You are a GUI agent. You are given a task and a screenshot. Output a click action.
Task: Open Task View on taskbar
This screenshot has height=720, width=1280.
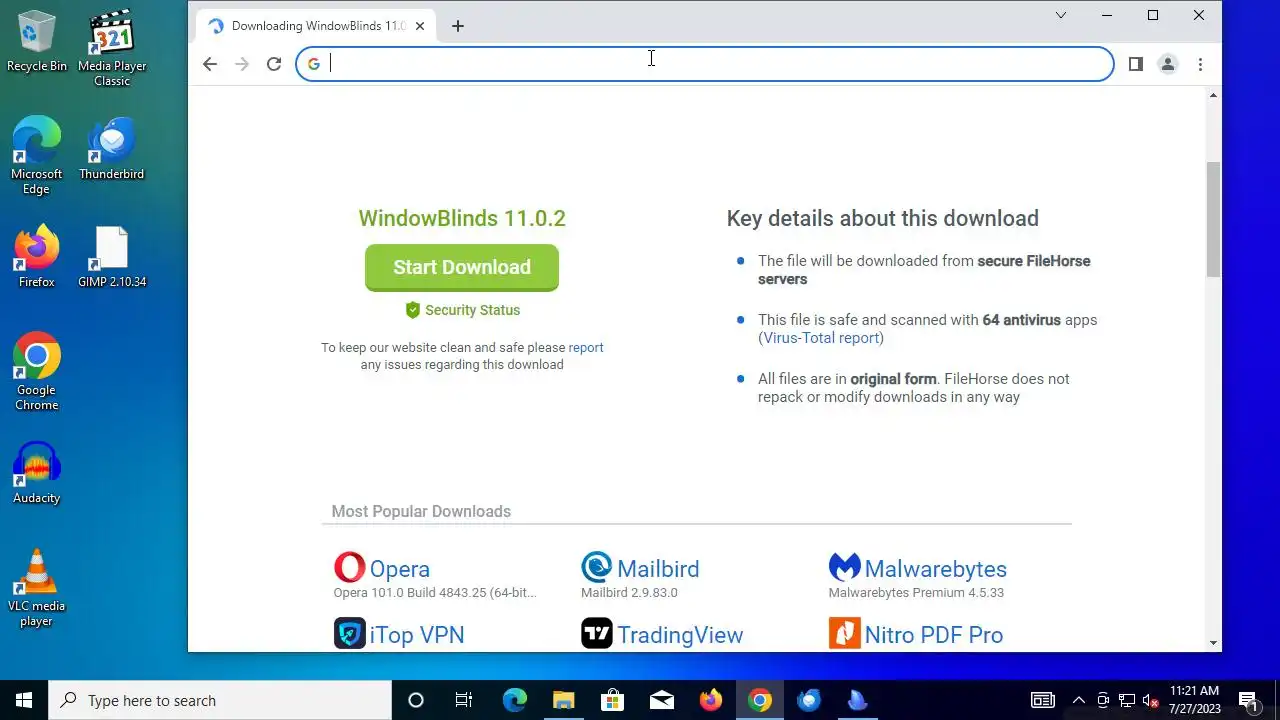pos(464,700)
